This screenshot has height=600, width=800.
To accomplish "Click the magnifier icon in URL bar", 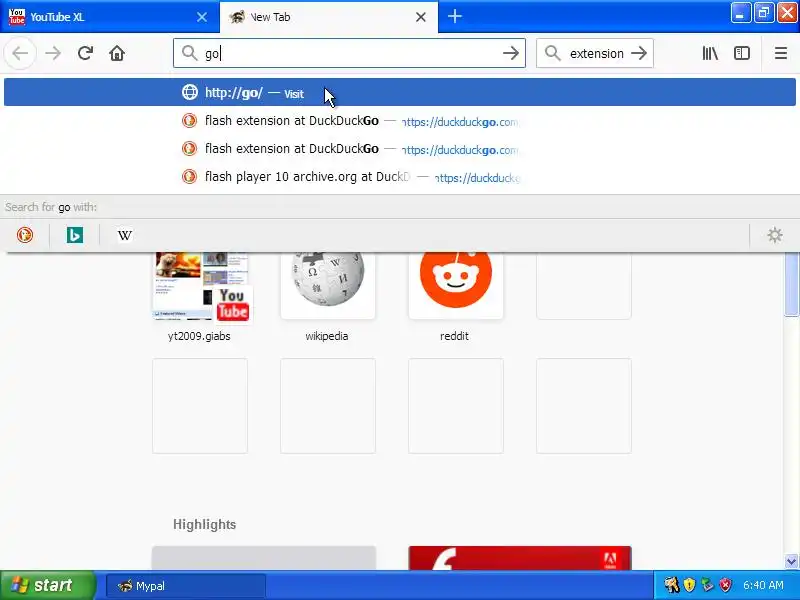I will coord(189,53).
